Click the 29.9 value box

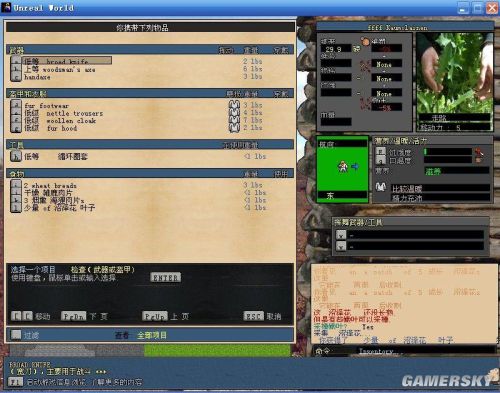pos(336,49)
